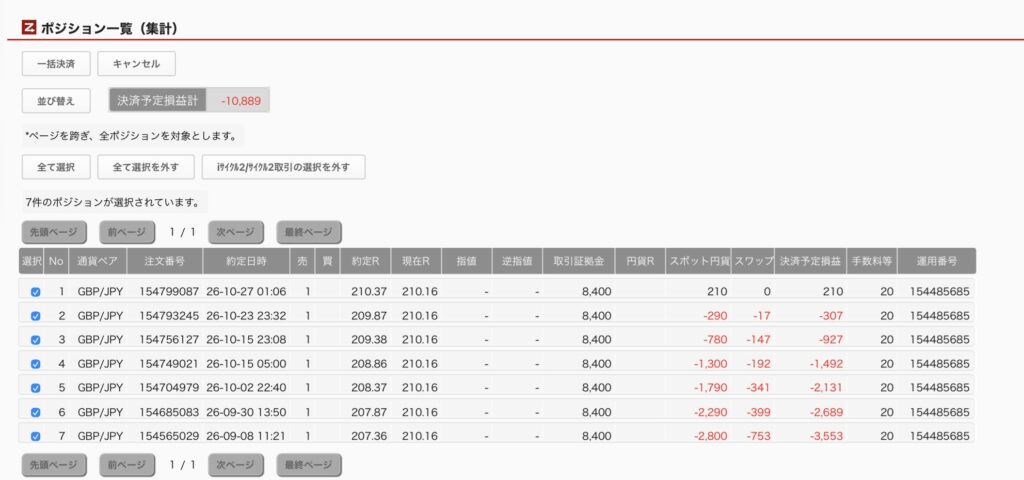Toggle checkbox in row 5 GBP/JPY 208.37
The width and height of the screenshot is (1024, 480).
(x=35, y=388)
